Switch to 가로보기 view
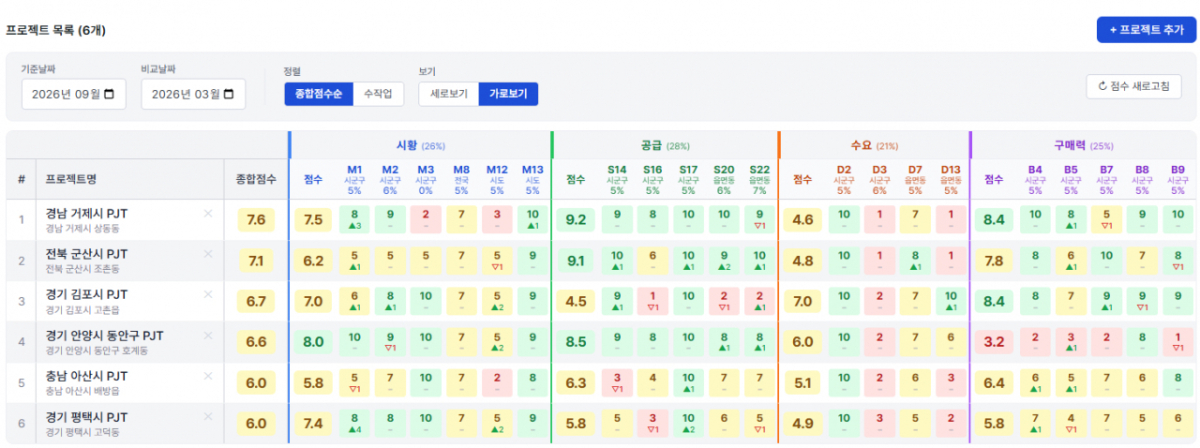Viewport: 1200px width, 448px height. pos(508,94)
